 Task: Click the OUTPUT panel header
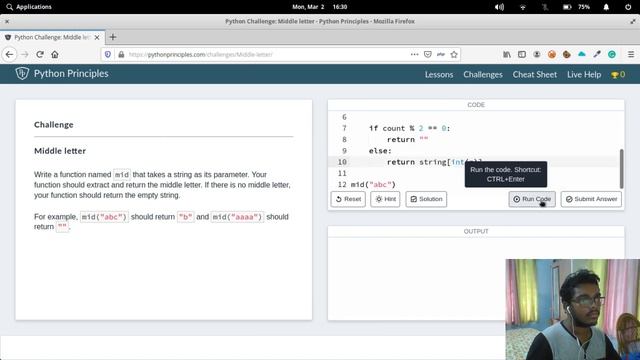476,231
